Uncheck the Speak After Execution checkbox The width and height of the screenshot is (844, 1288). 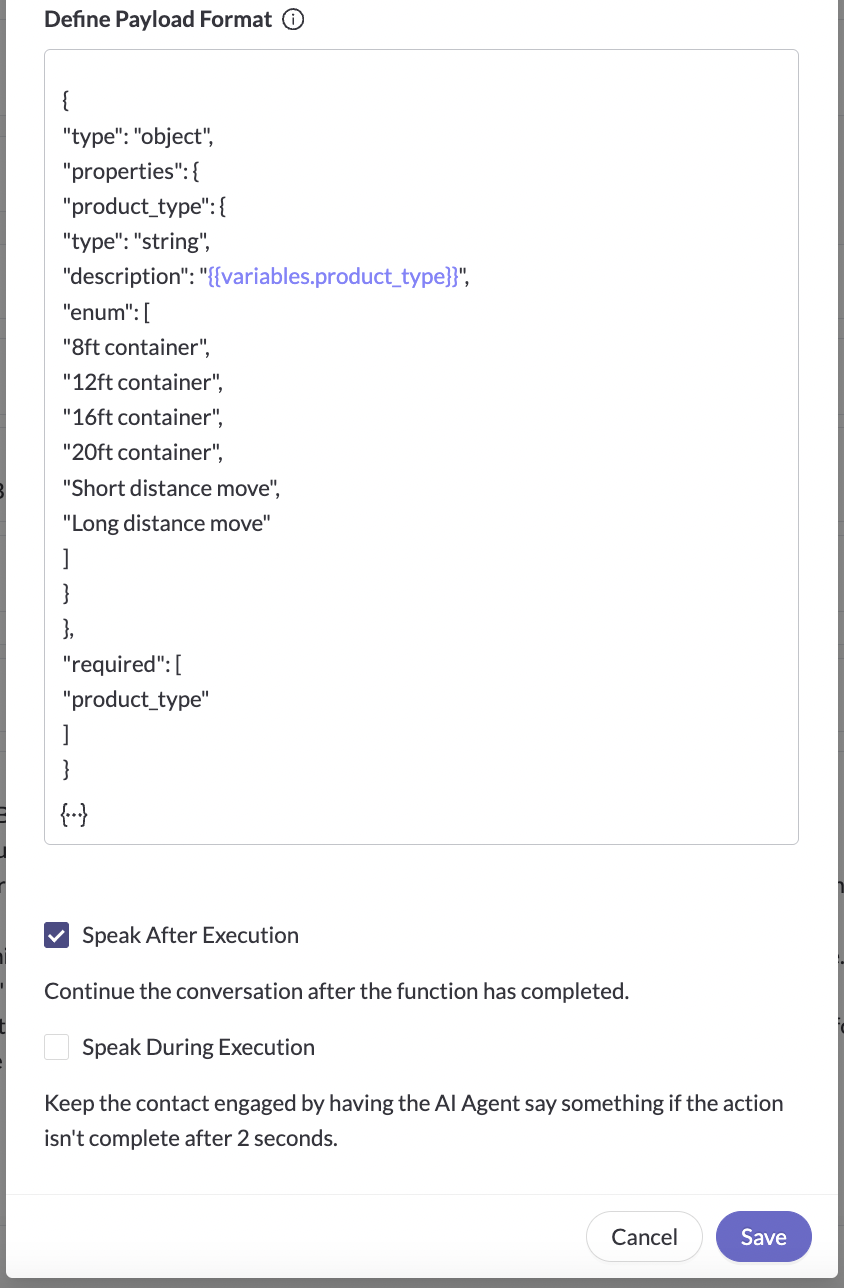(57, 935)
